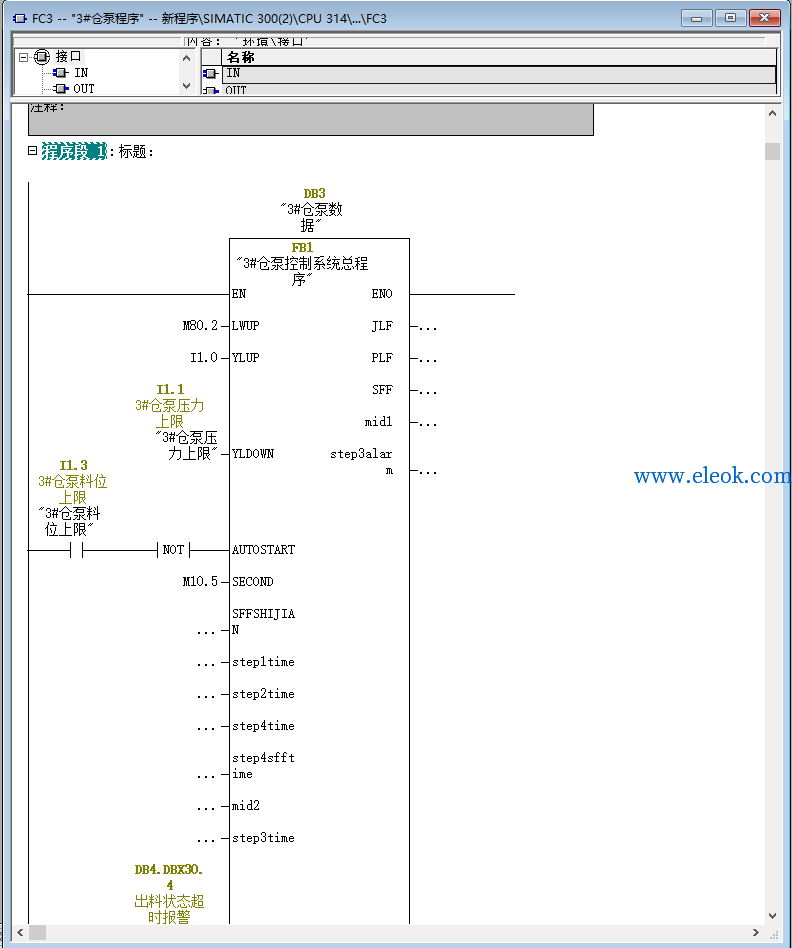Screen dimensions: 792x948
Task: Select the I1.0 address at YLUP
Action: [204, 358]
